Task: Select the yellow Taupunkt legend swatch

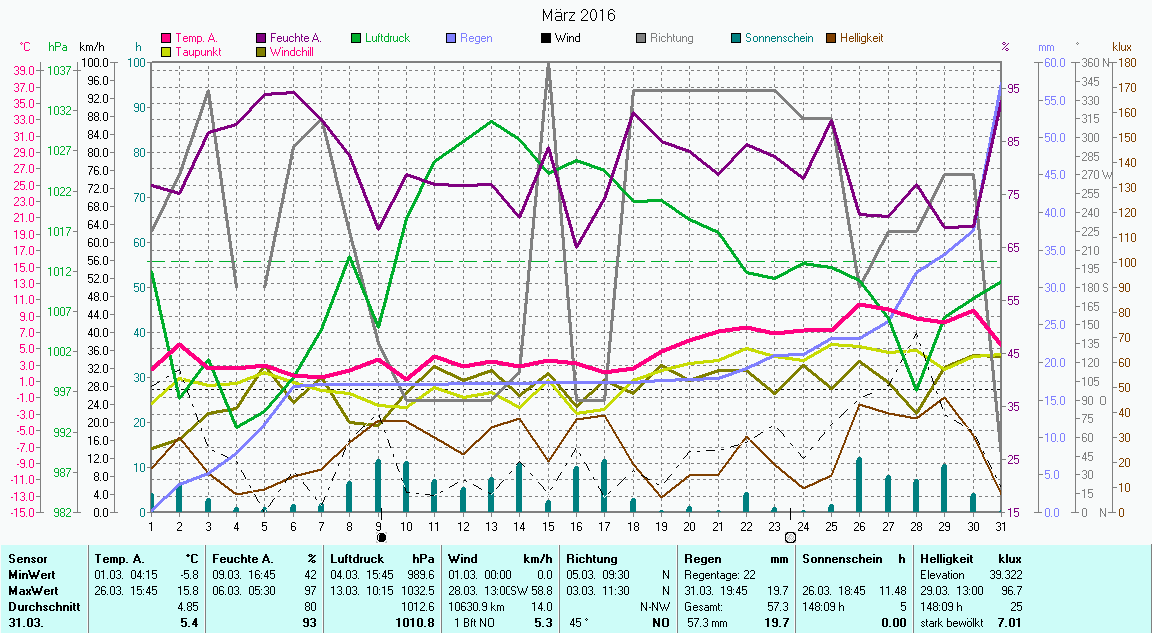Action: (167, 51)
